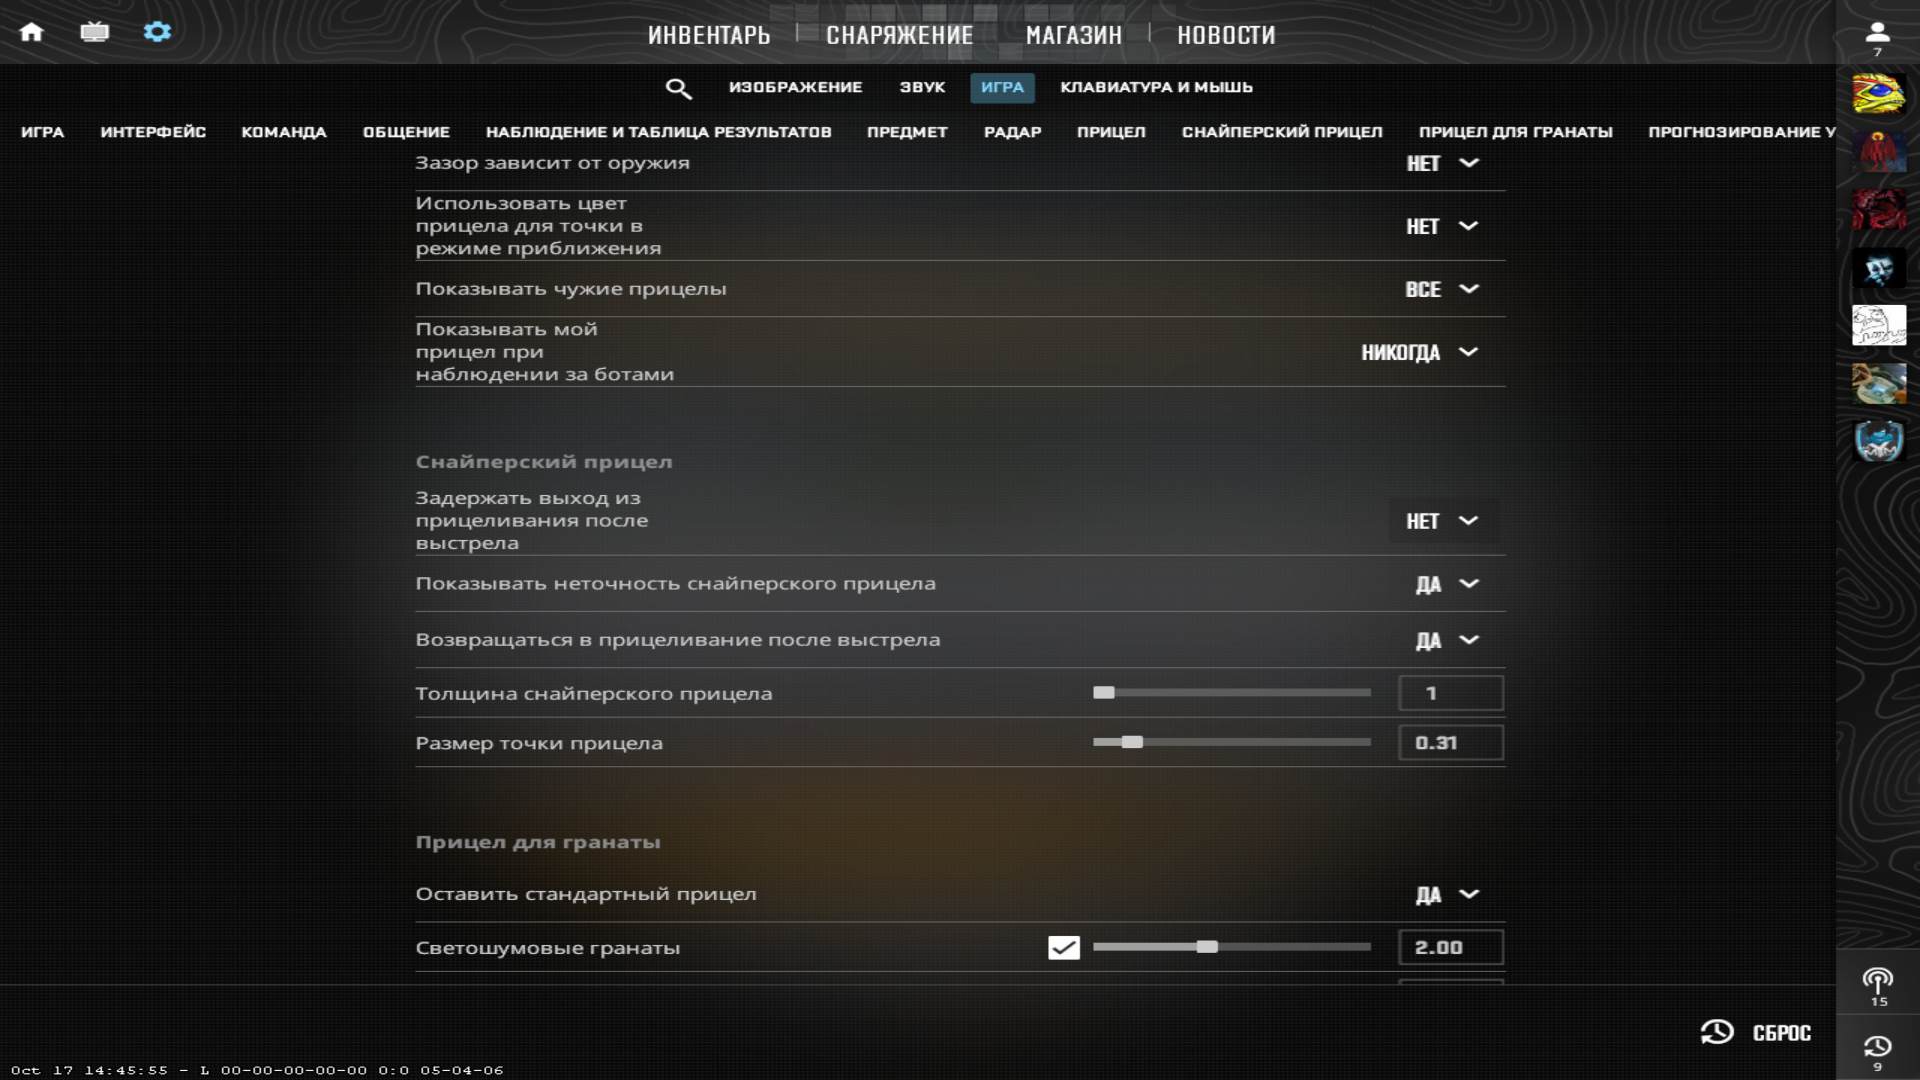Open the Показывать чужие прицелы dropdown
The height and width of the screenshot is (1080, 1920).
(x=1441, y=289)
